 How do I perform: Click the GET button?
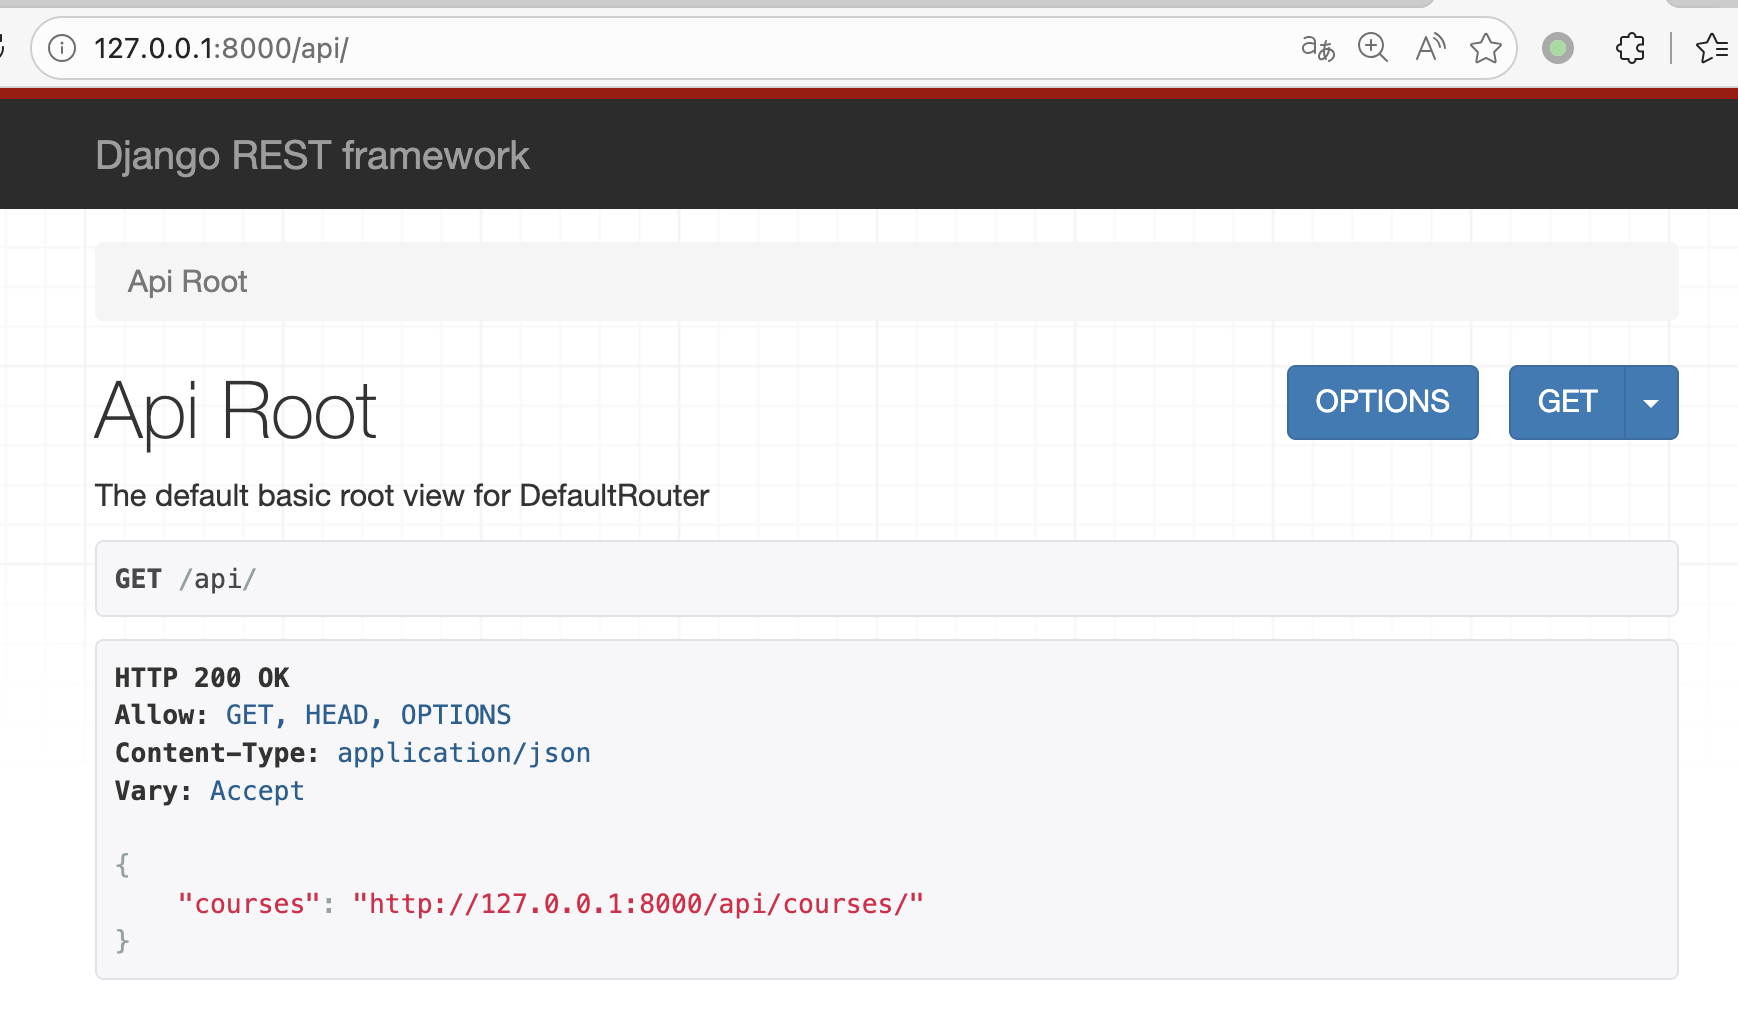click(x=1567, y=402)
